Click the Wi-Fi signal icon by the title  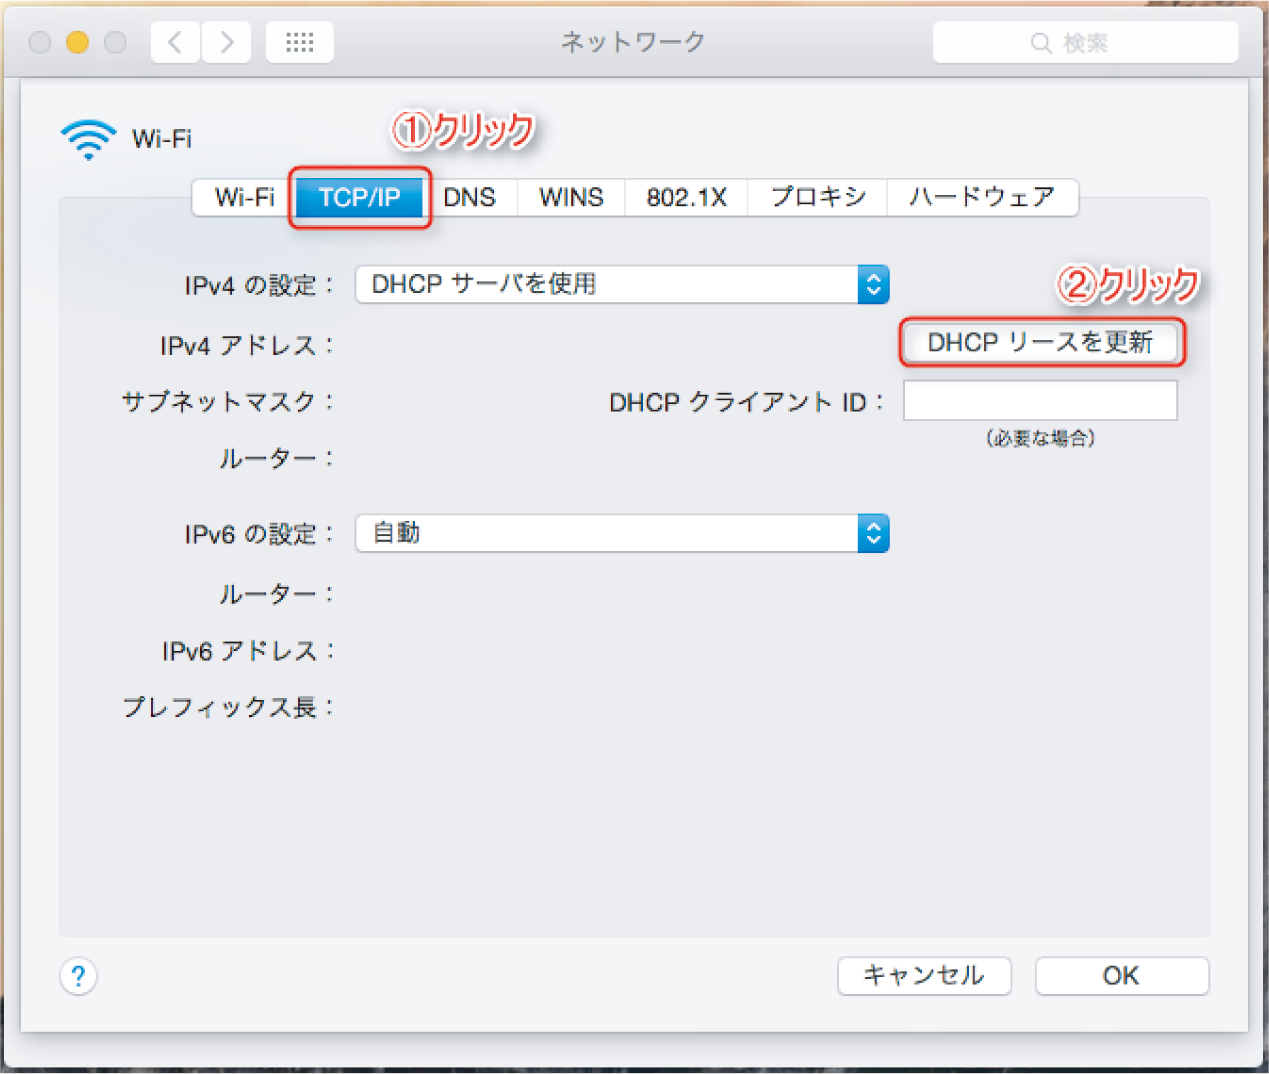[88, 140]
